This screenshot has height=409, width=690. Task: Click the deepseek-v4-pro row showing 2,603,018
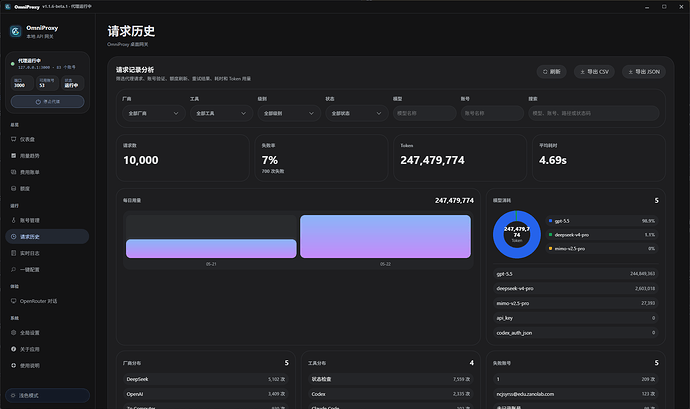[576, 288]
